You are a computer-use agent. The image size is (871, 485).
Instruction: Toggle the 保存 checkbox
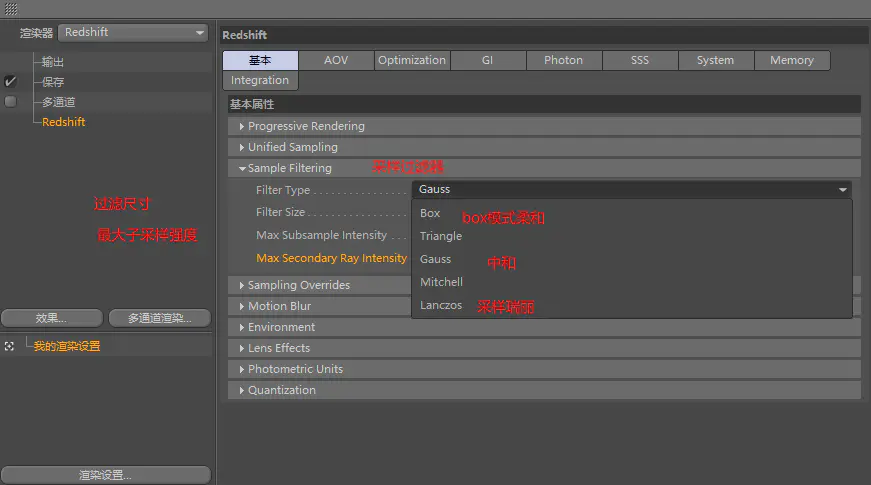pos(11,82)
